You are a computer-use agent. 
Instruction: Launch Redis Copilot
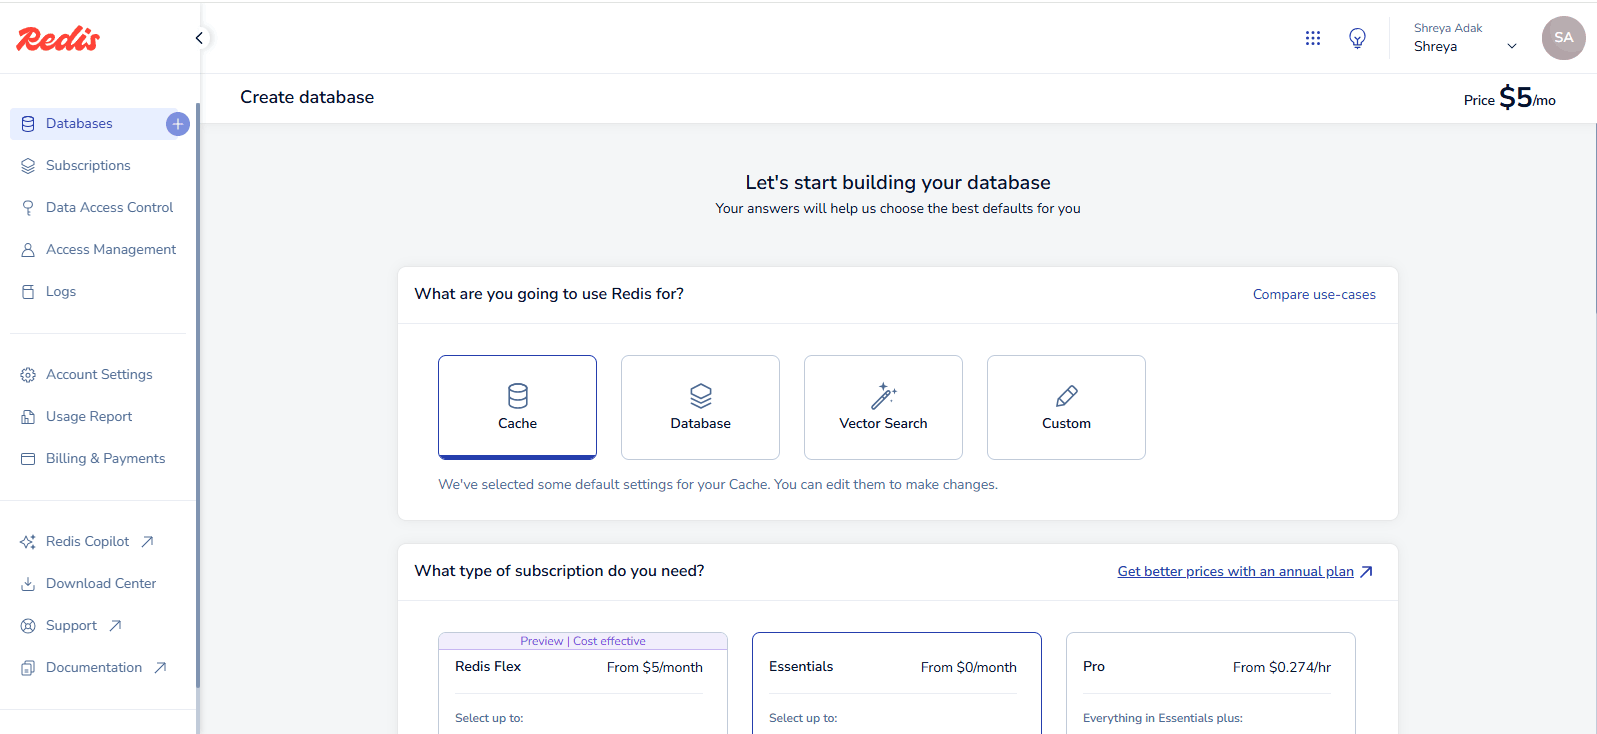click(x=87, y=542)
